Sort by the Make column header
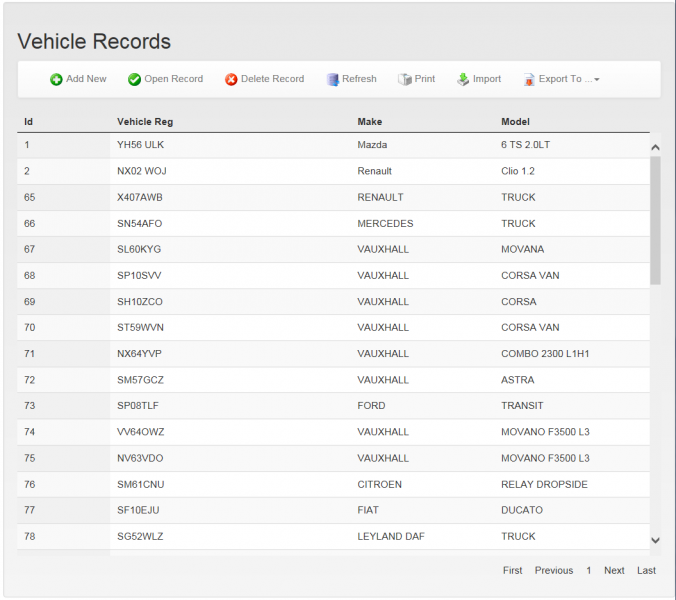This screenshot has width=676, height=600. [x=369, y=122]
